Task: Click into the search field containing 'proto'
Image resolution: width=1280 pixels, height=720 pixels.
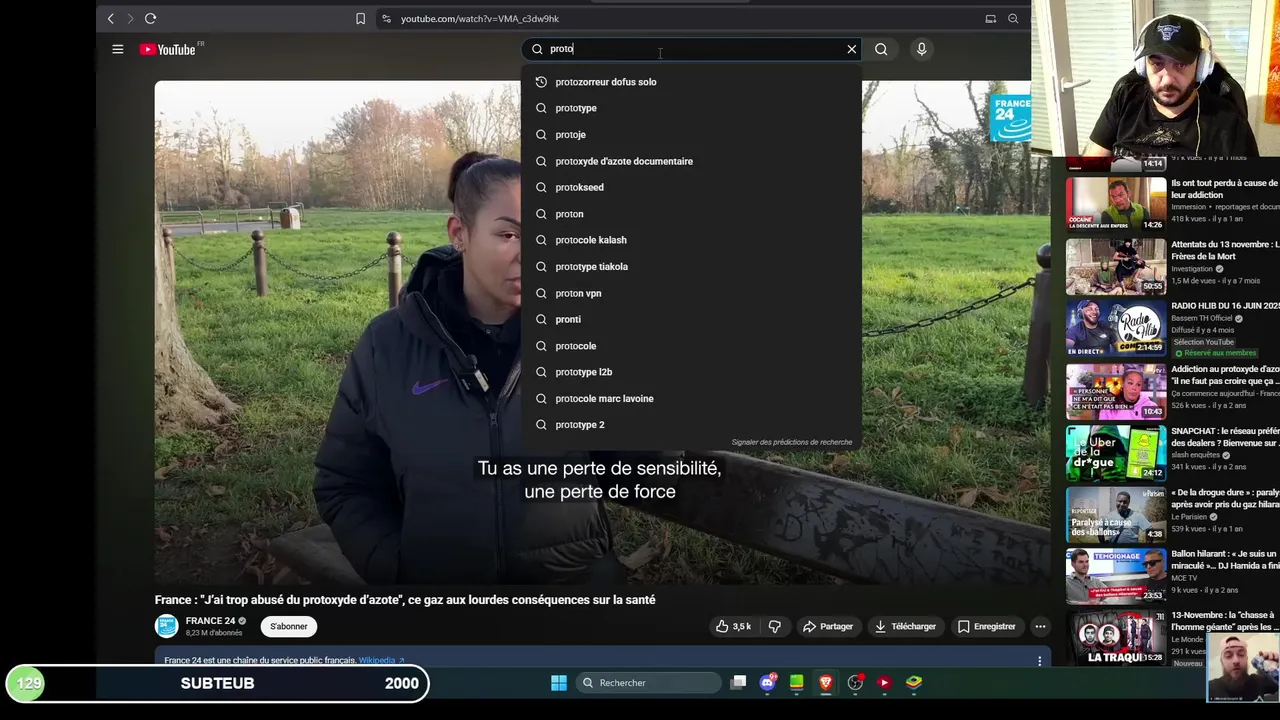Action: click(x=690, y=49)
